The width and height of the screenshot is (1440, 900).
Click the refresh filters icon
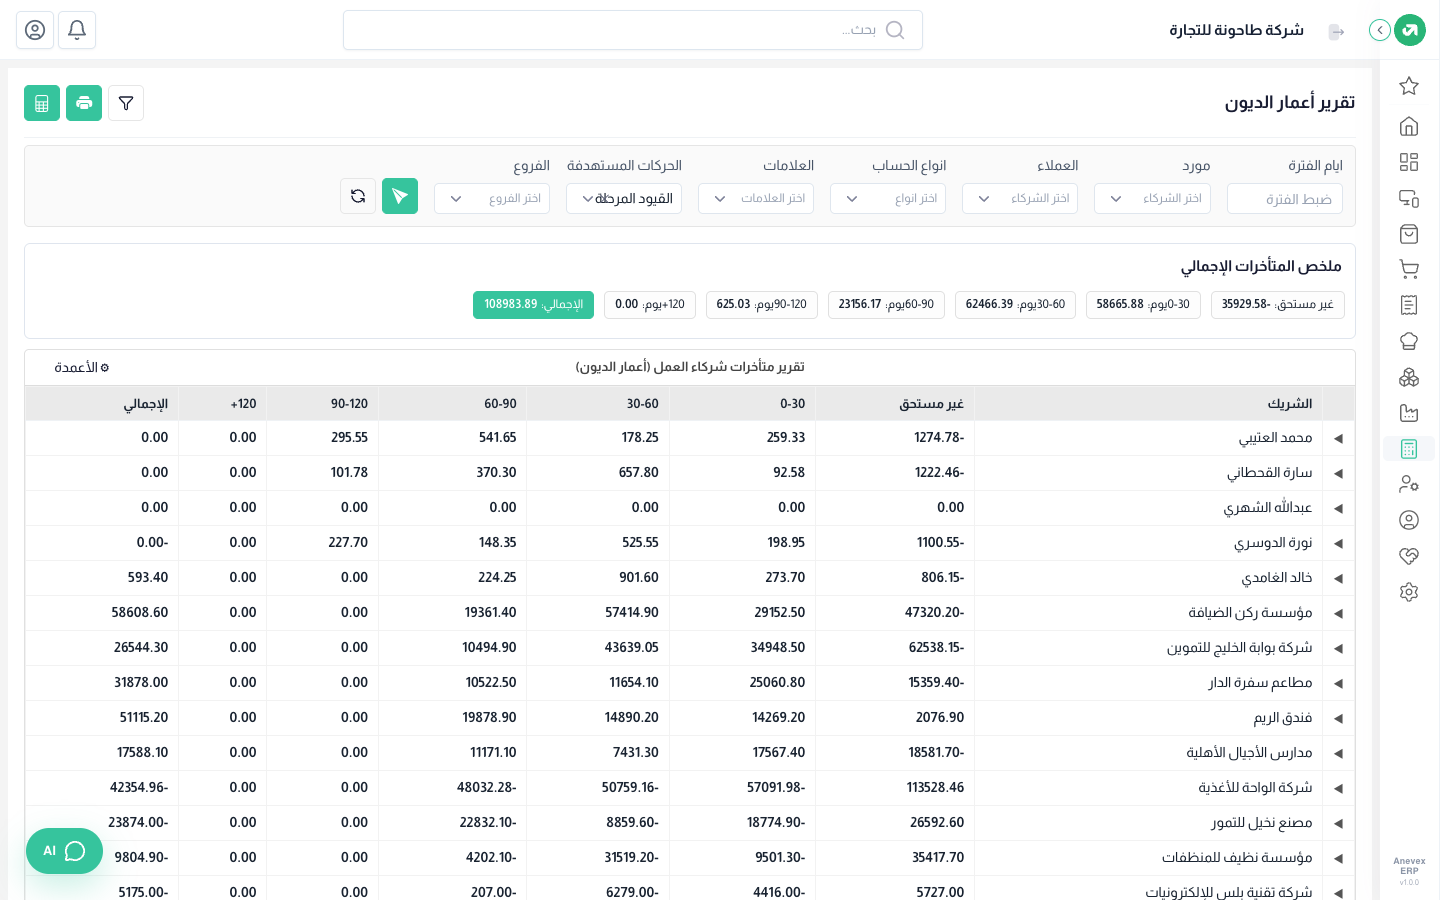tap(358, 196)
